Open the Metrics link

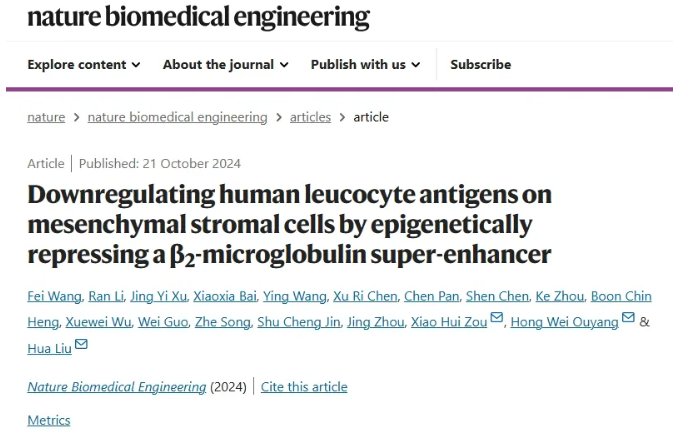[49, 420]
